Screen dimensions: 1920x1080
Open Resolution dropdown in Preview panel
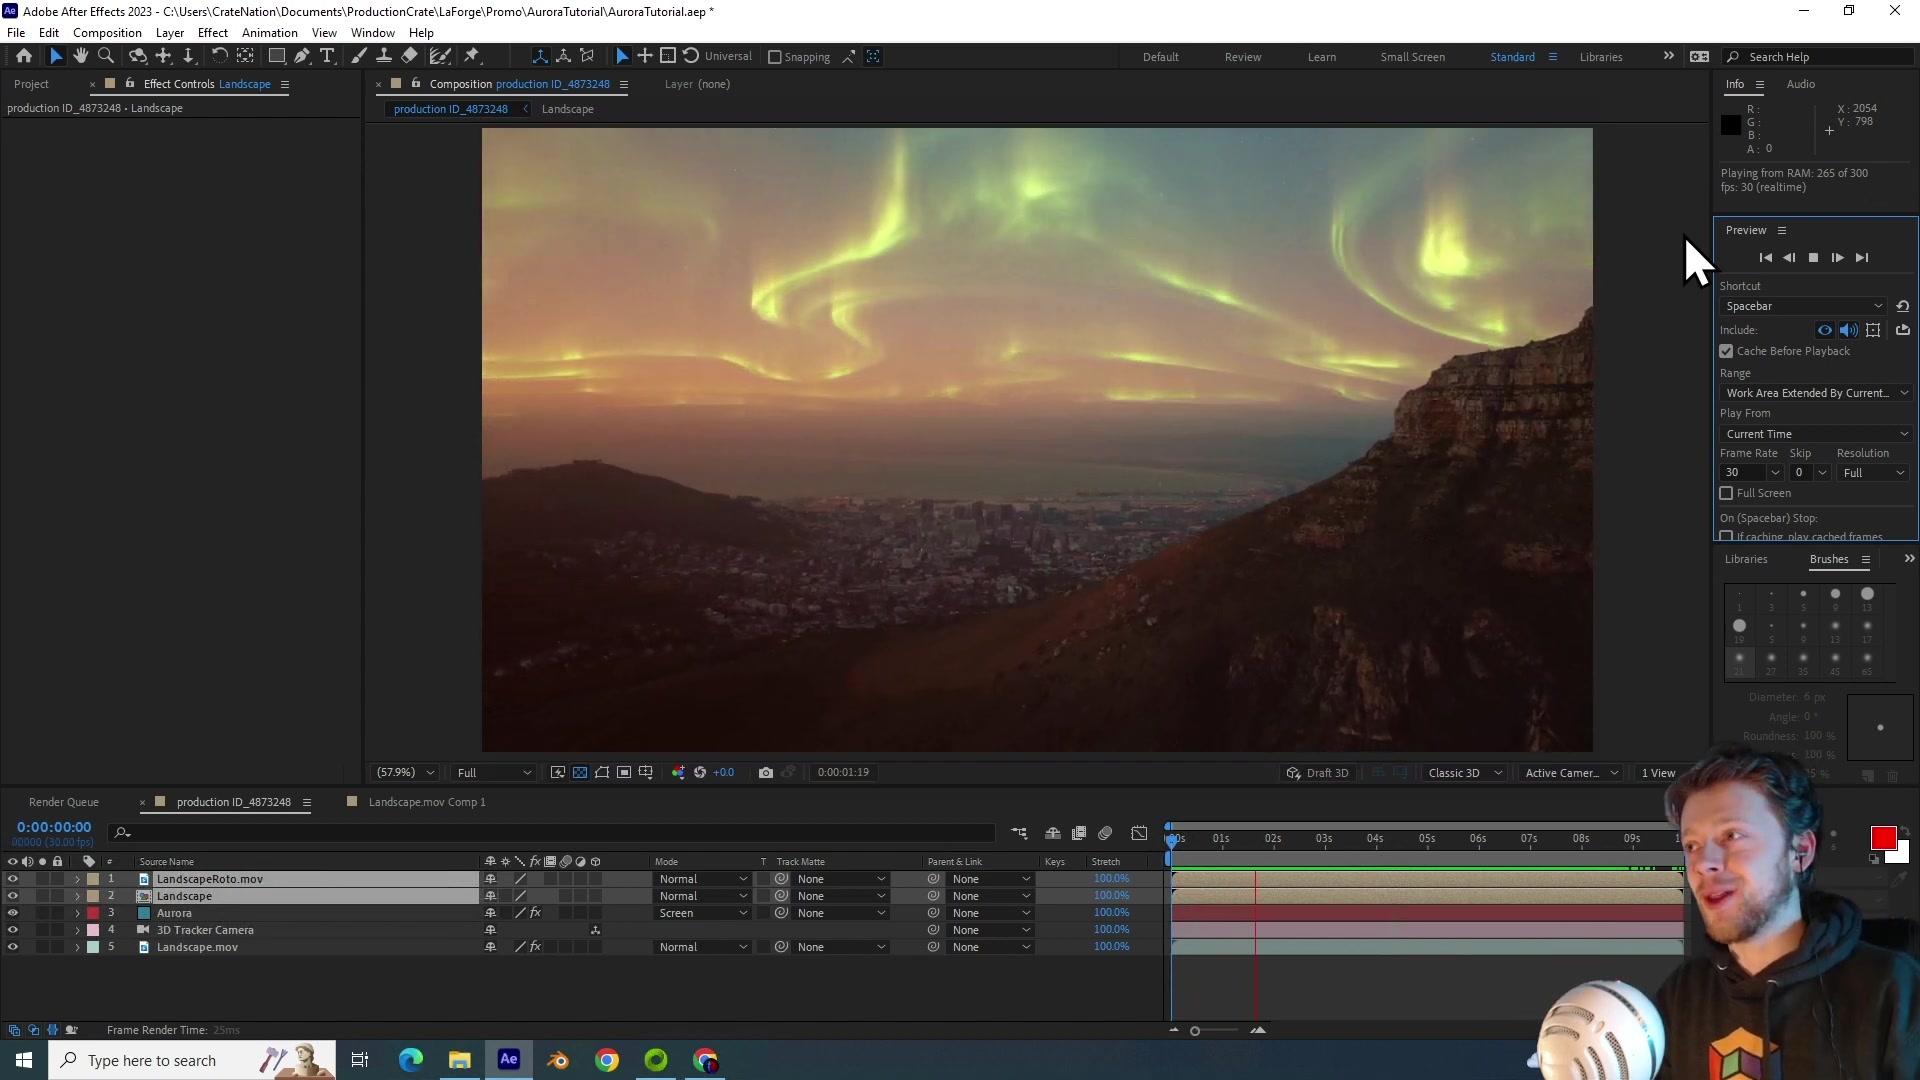pos(1871,472)
